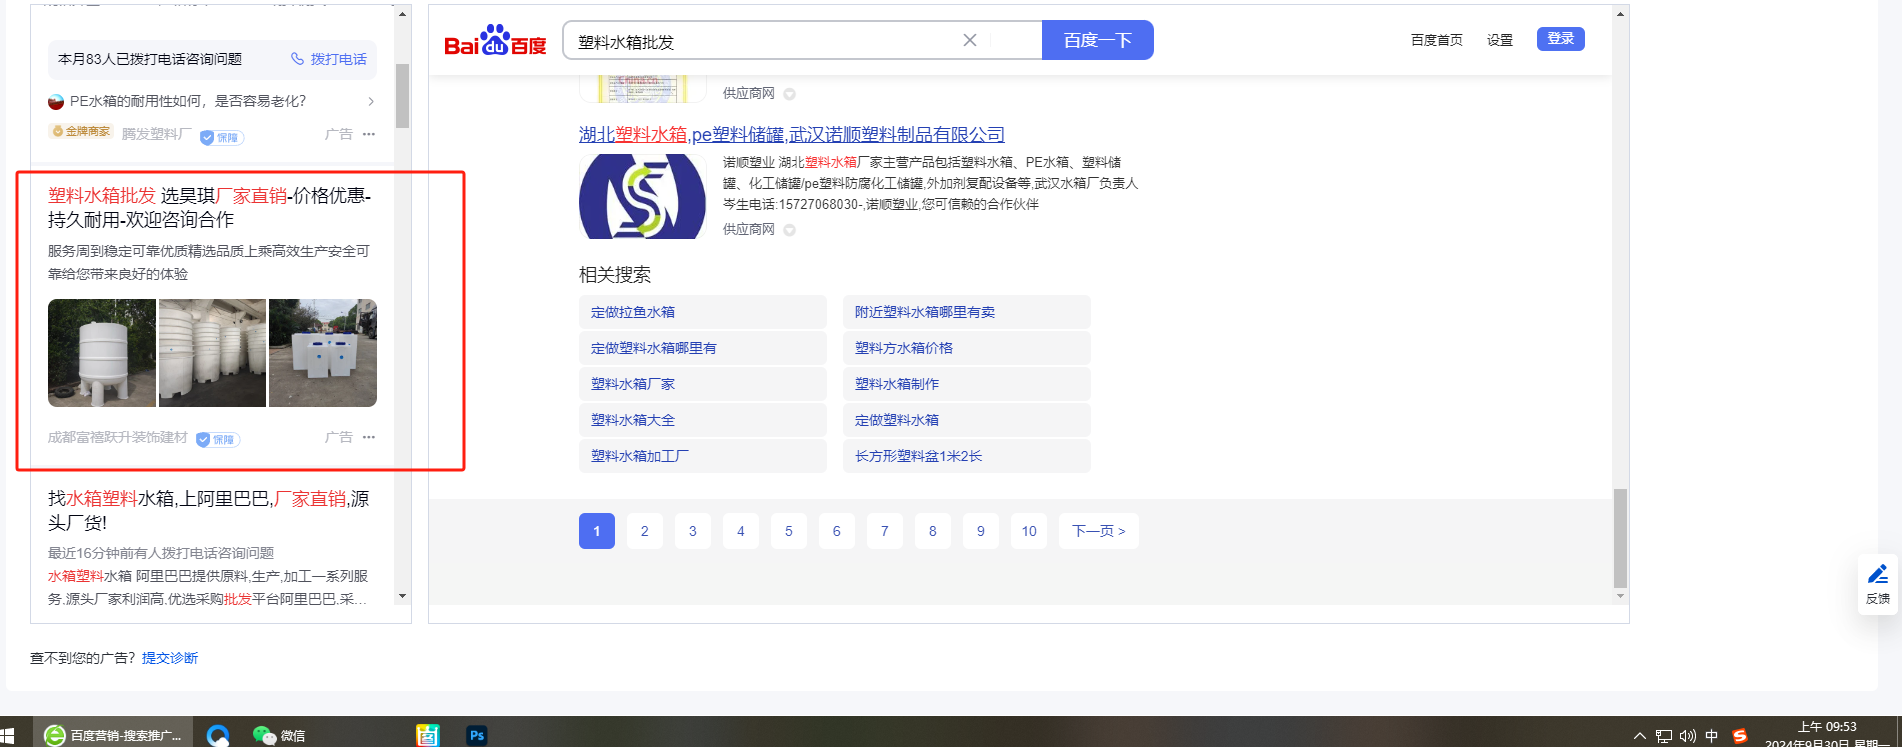Open the taskbar clock showing 09:53

pos(1826,735)
